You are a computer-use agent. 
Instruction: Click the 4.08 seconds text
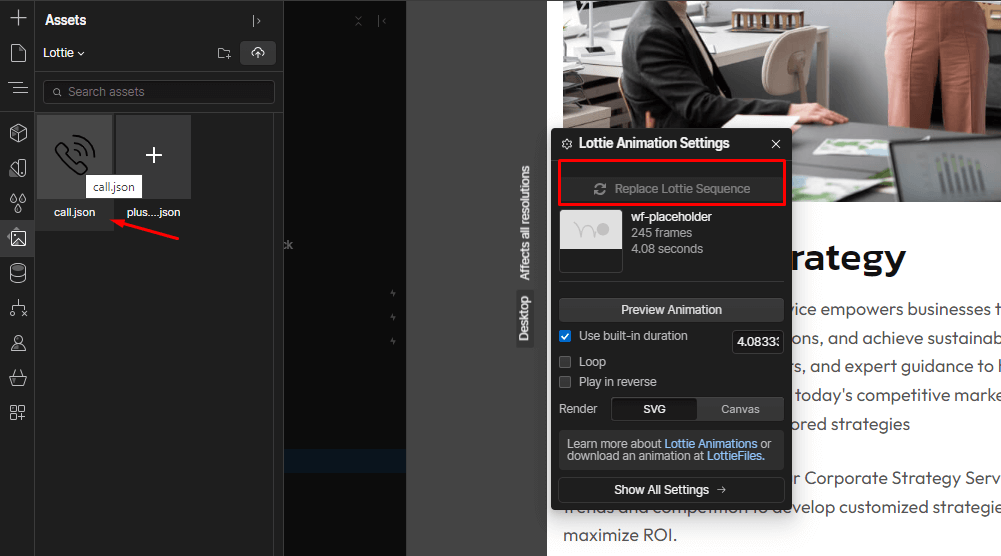tap(667, 249)
